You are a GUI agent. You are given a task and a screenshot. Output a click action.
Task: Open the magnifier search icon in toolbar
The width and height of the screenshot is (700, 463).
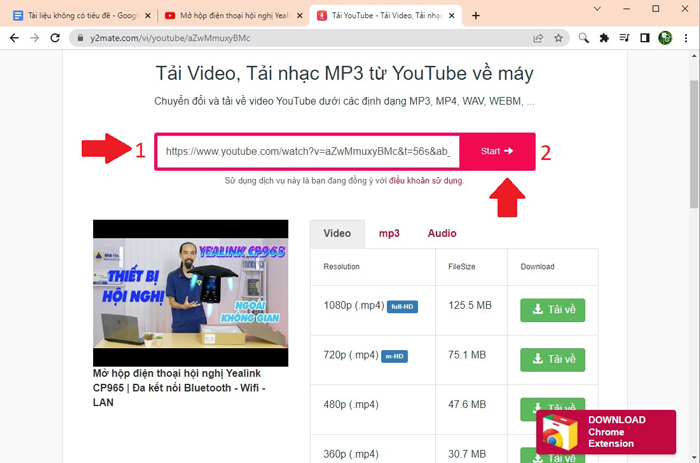click(583, 38)
